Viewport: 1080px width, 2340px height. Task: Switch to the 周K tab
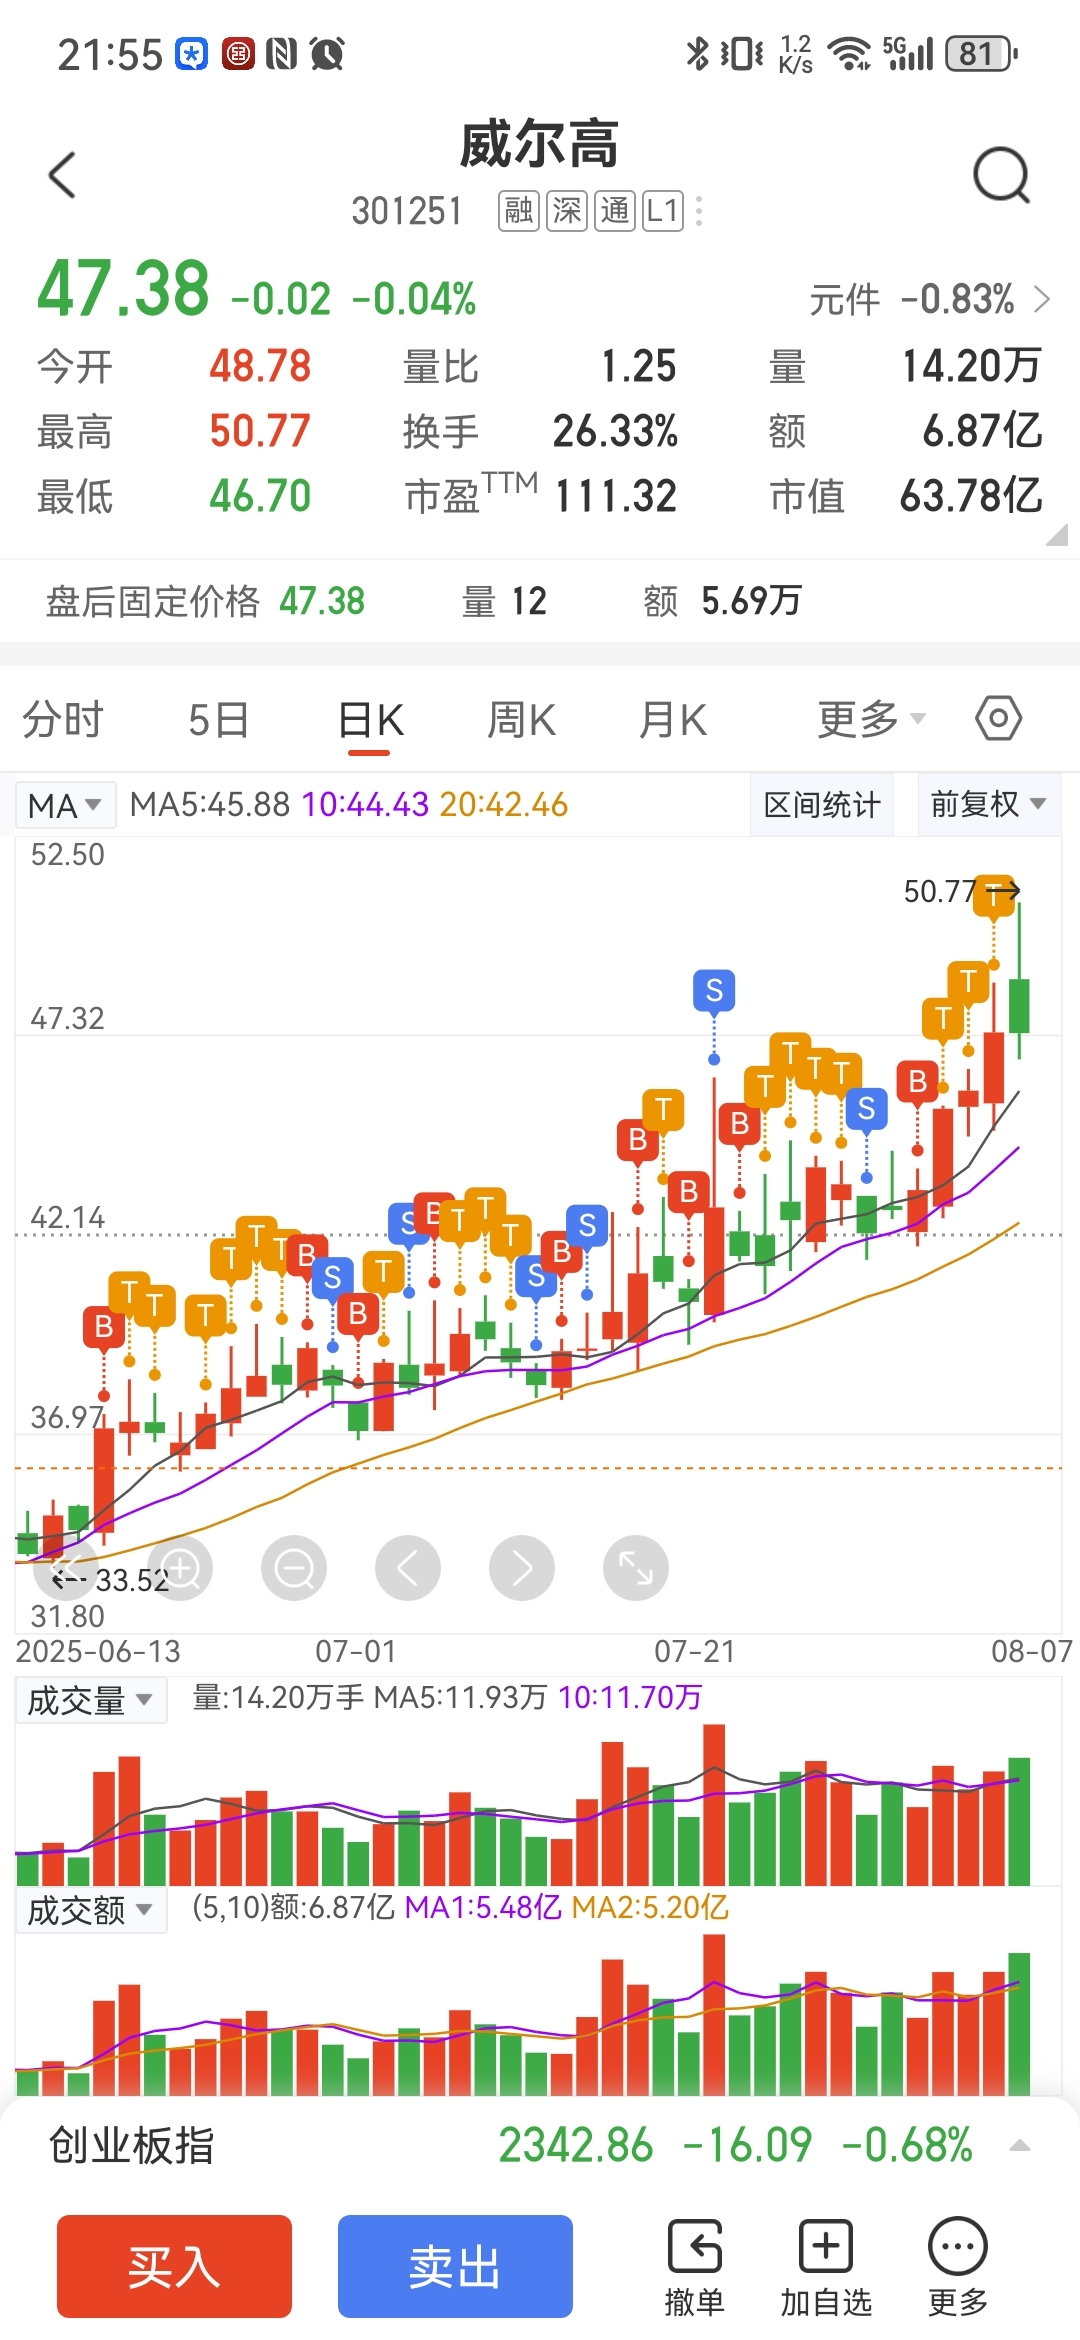(521, 720)
